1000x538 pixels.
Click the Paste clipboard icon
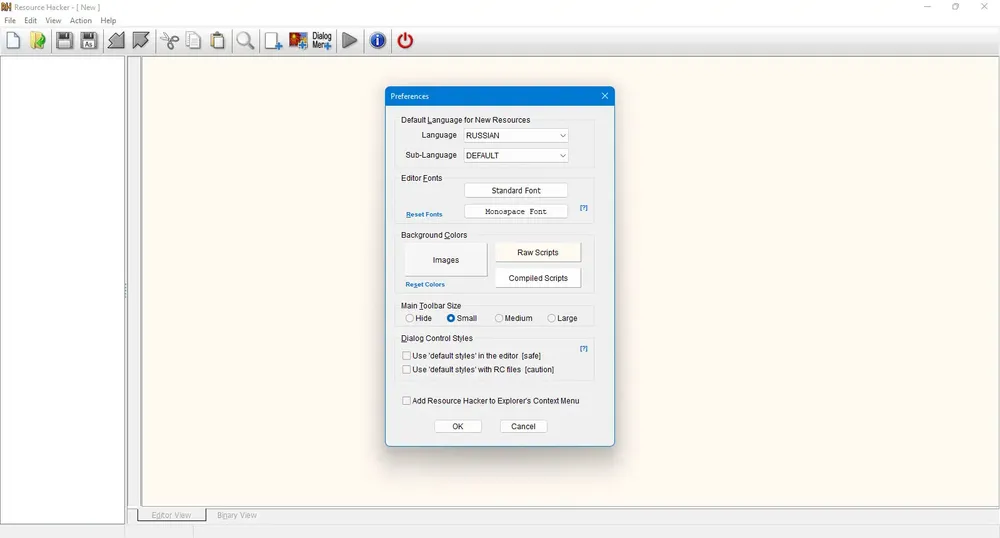click(217, 41)
